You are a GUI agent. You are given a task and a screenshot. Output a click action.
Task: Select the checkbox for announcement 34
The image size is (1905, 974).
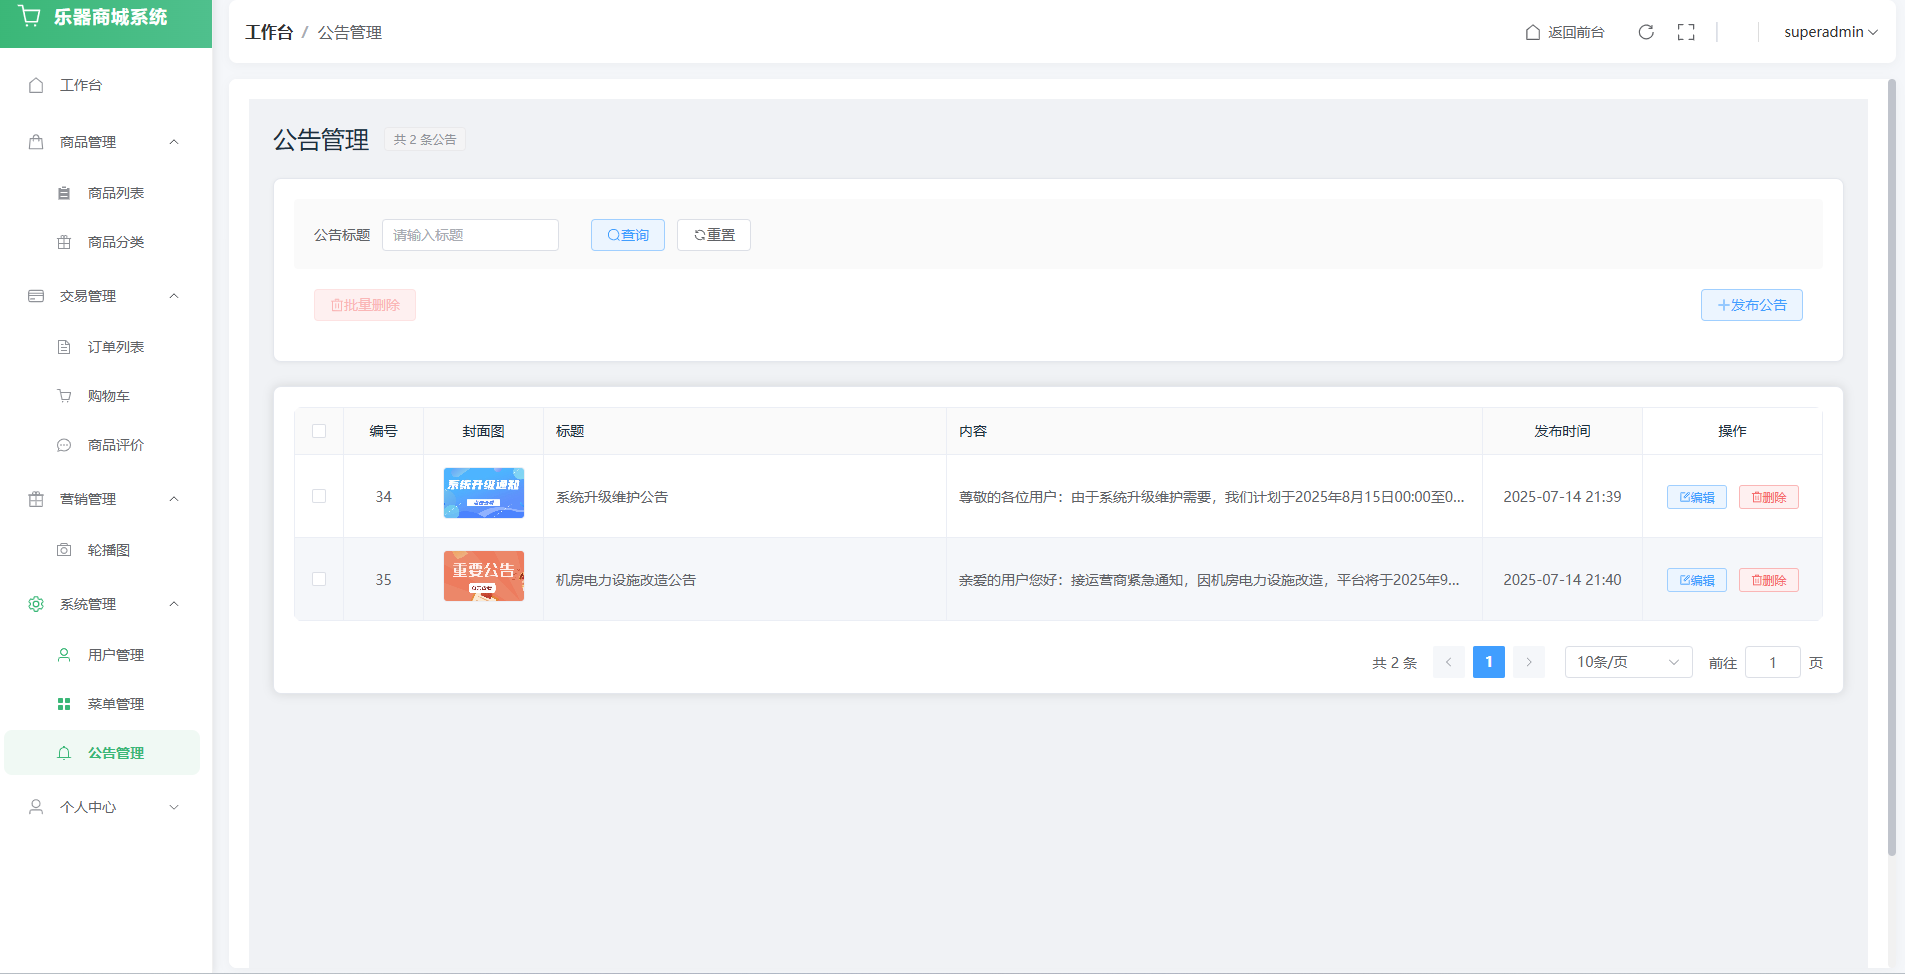[319, 496]
